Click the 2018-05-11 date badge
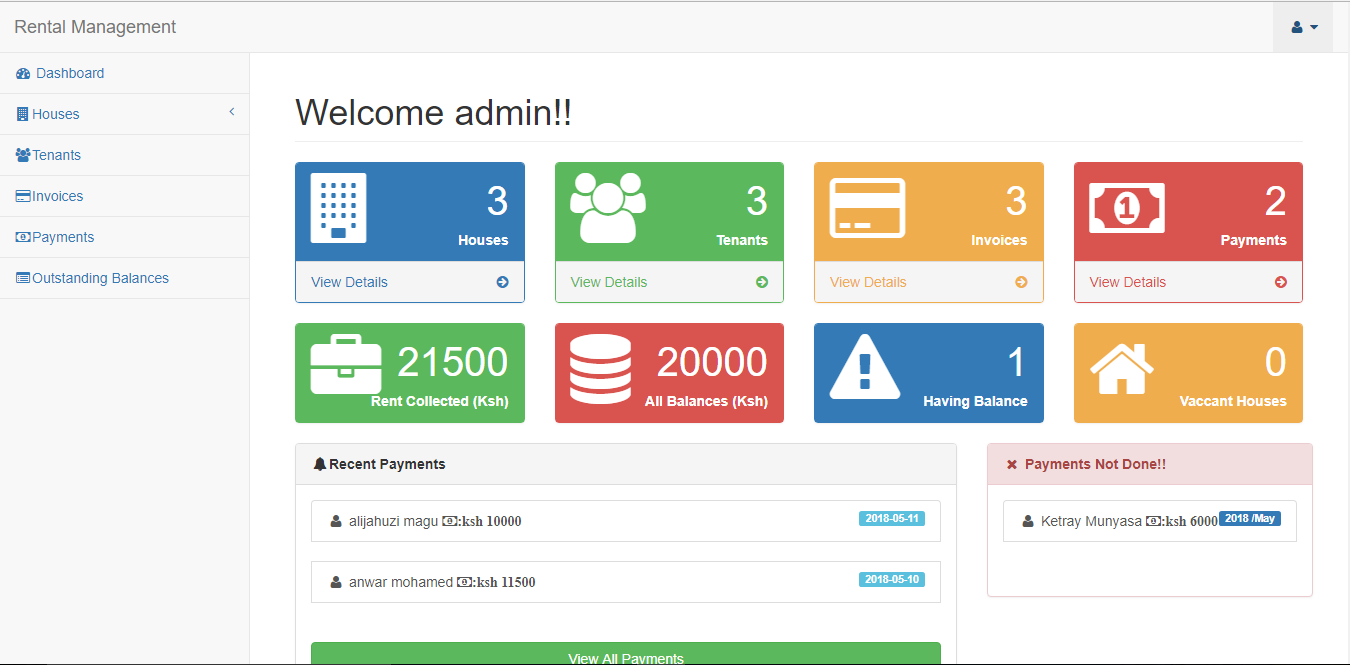The image size is (1350, 665). pos(892,519)
